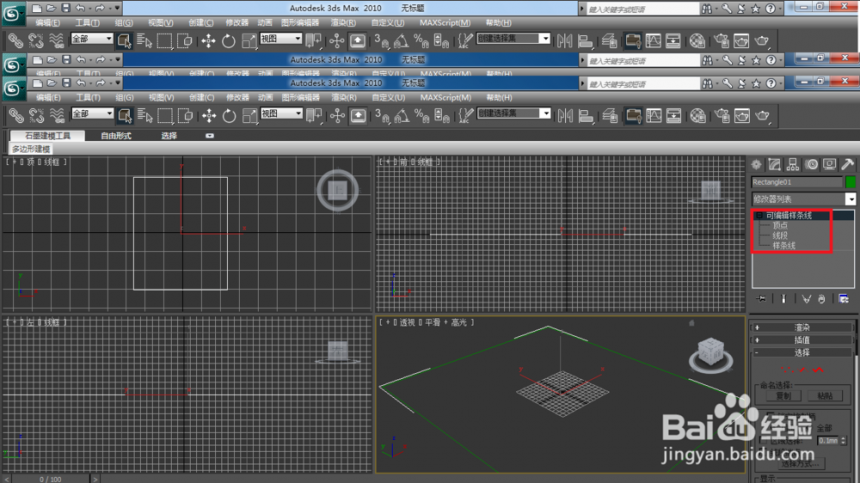Click the 复制 named selection button
Viewport: 860px width, 483px height.
(783, 395)
